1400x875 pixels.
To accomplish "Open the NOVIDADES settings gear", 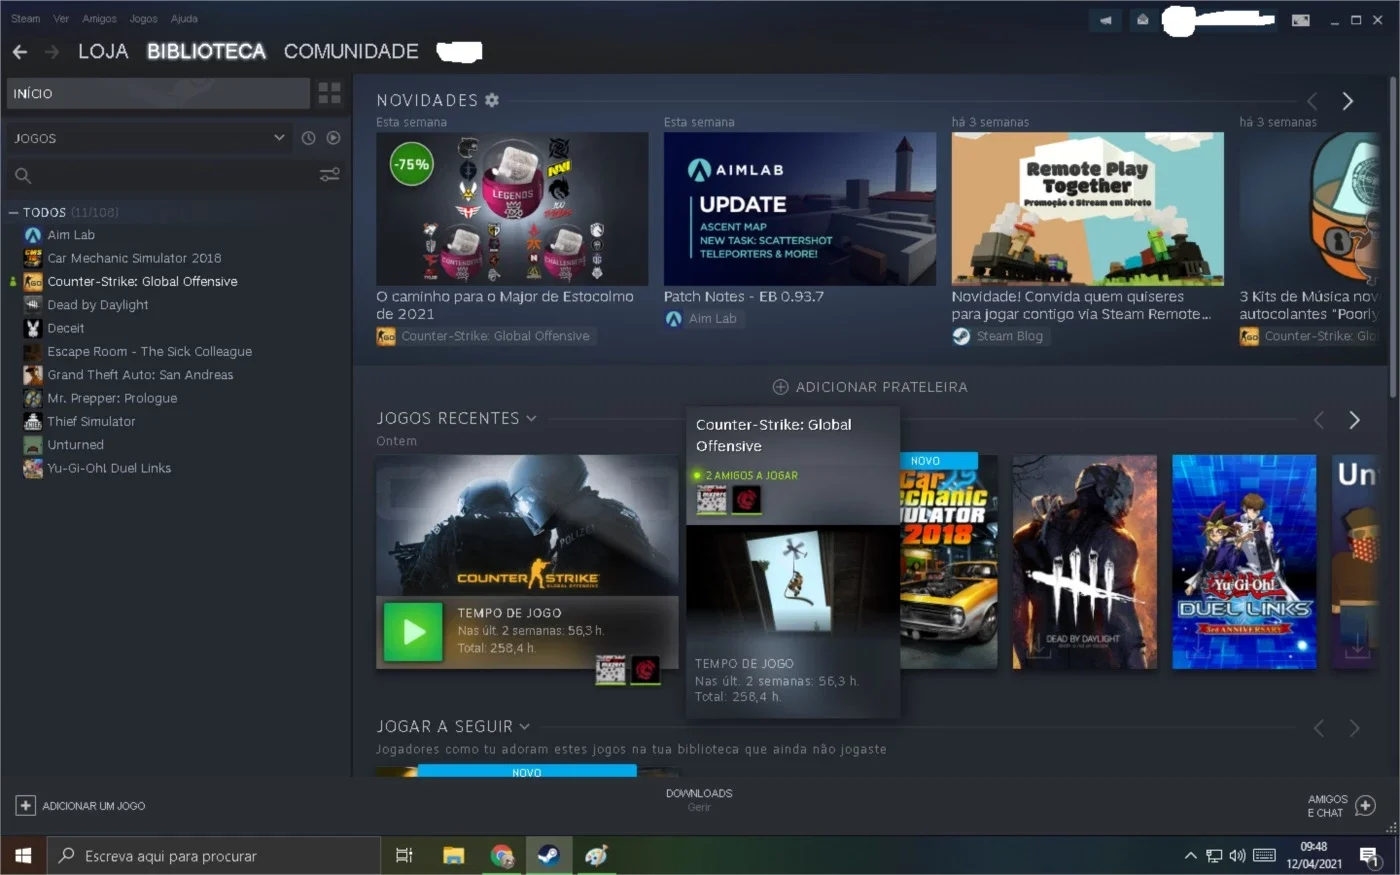I will tap(491, 100).
